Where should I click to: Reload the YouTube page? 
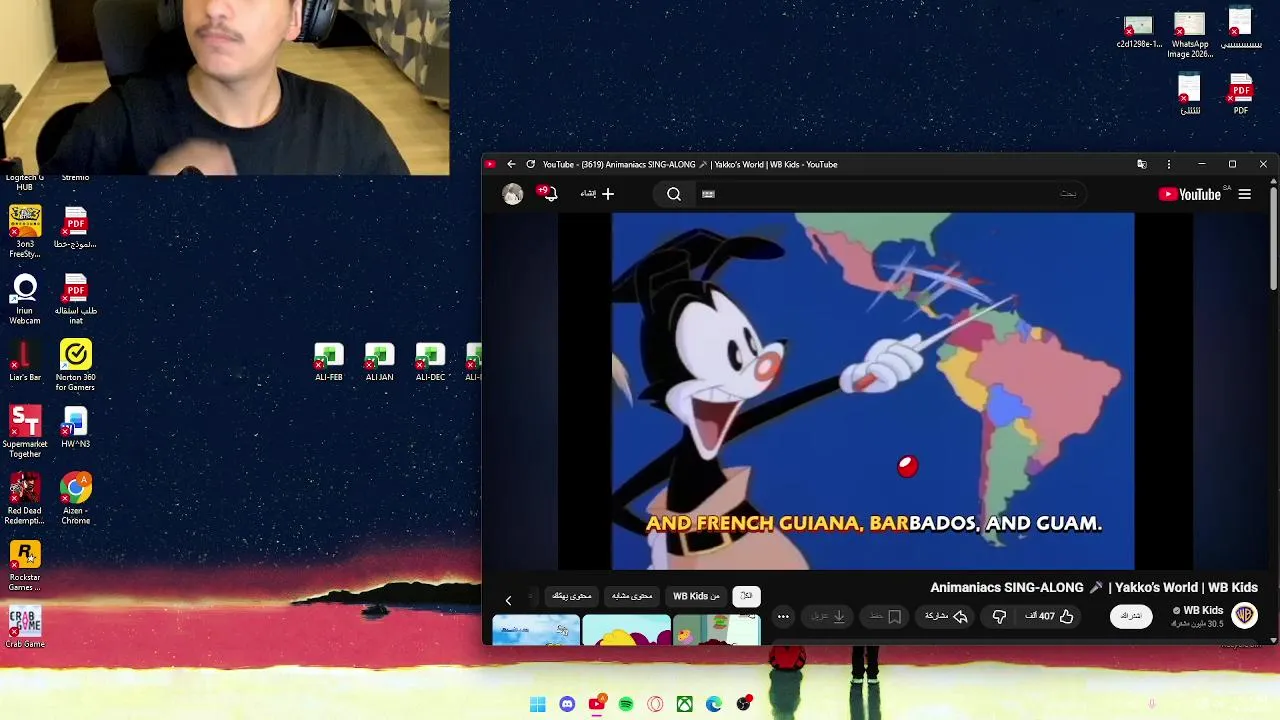530,164
